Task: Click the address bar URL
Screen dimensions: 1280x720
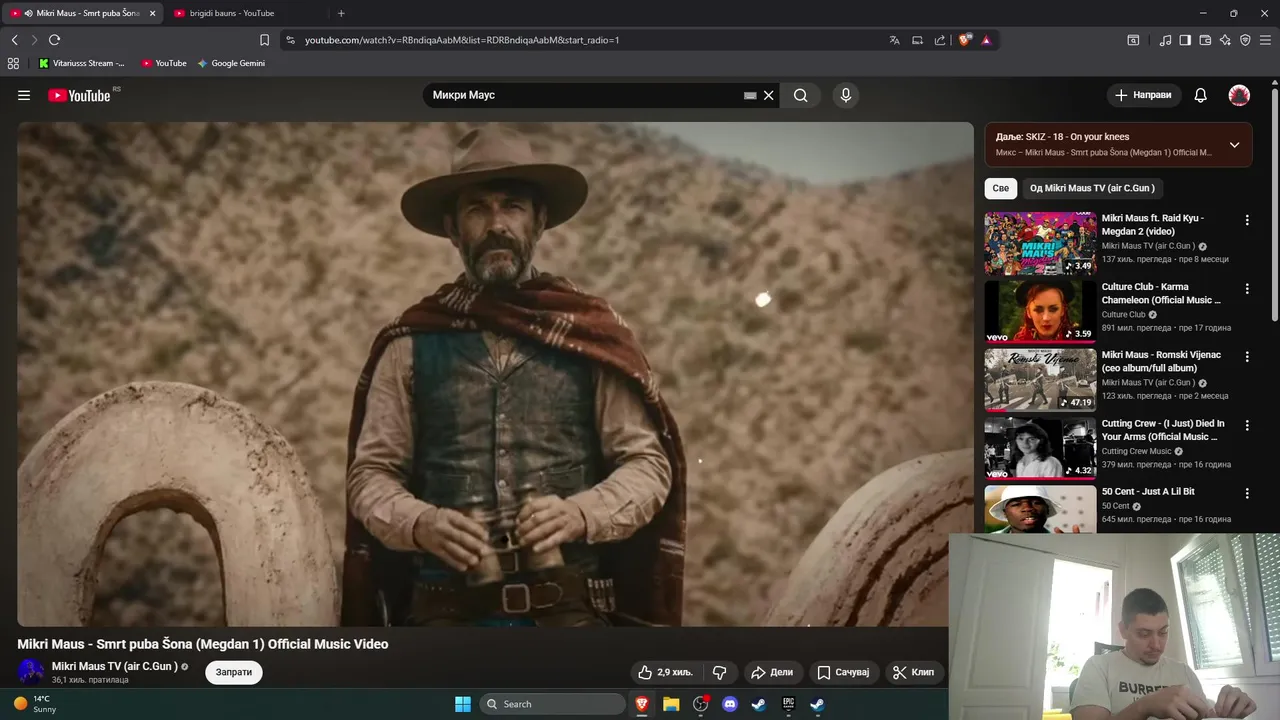Action: tap(462, 40)
